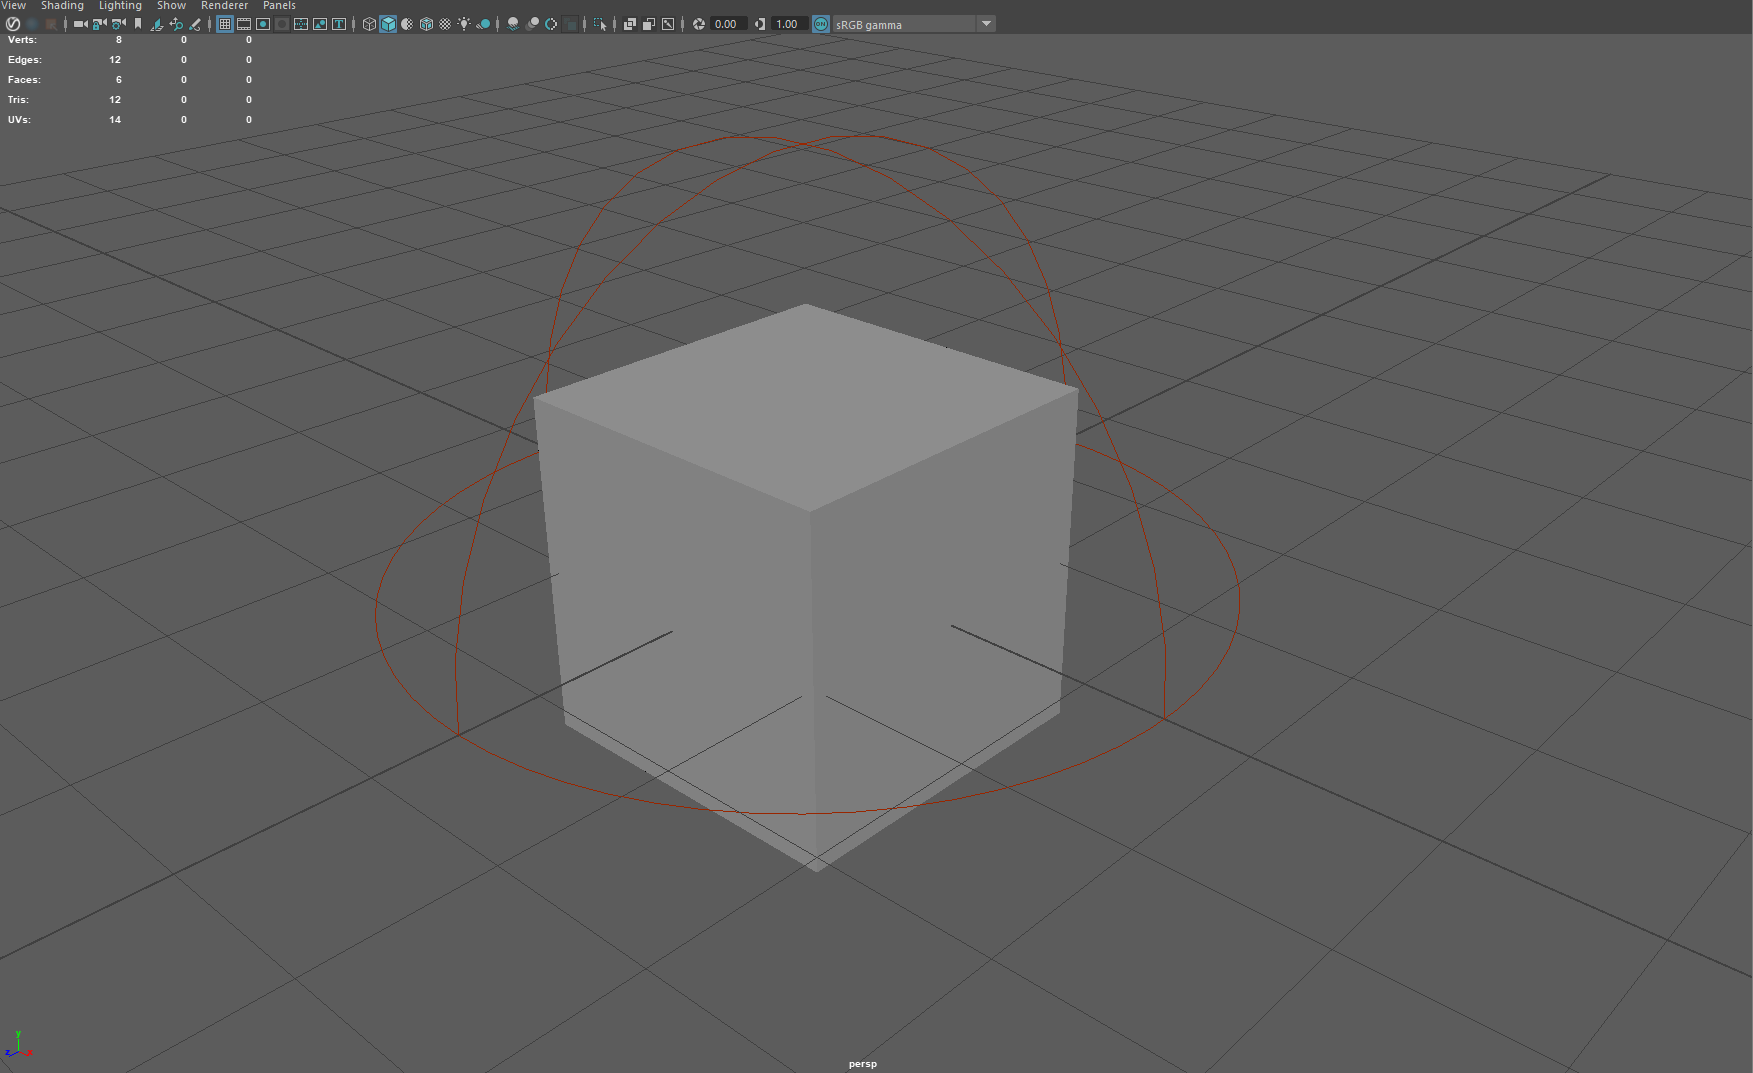The width and height of the screenshot is (1753, 1073).
Task: Toggle Multisample Anti-aliasing icon
Action: point(551,24)
